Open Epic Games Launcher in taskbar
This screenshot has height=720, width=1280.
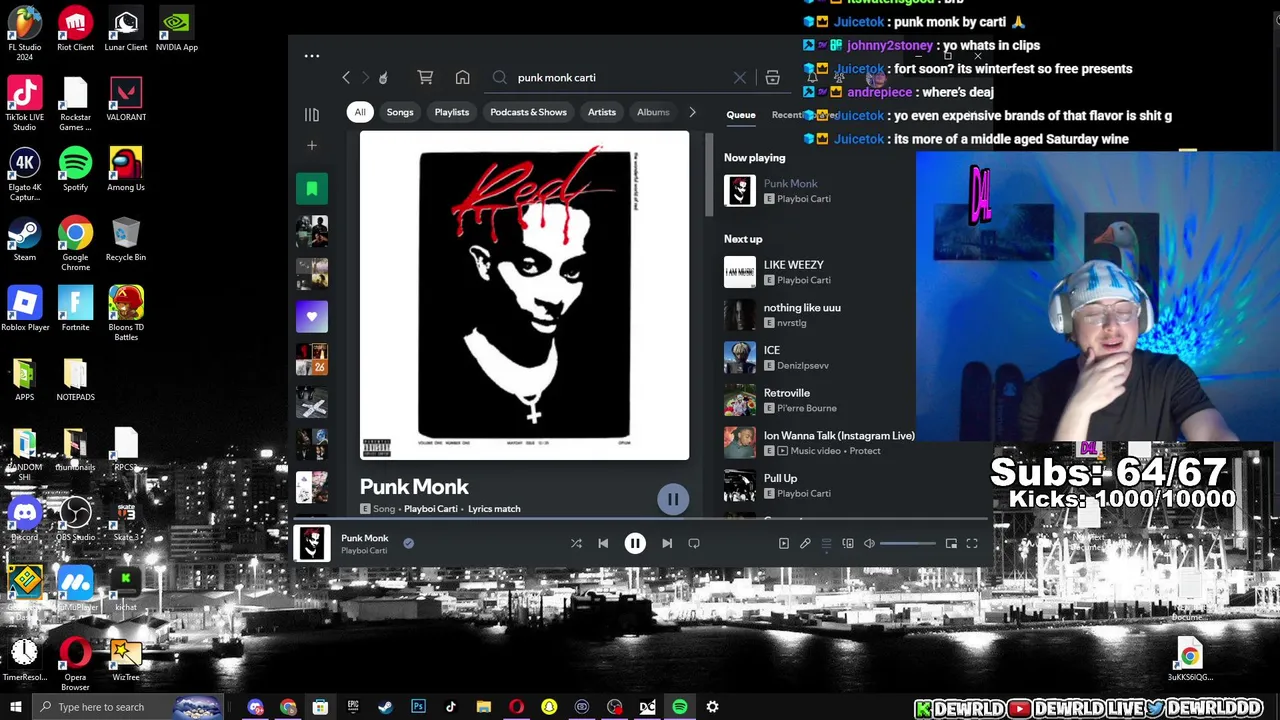(353, 707)
